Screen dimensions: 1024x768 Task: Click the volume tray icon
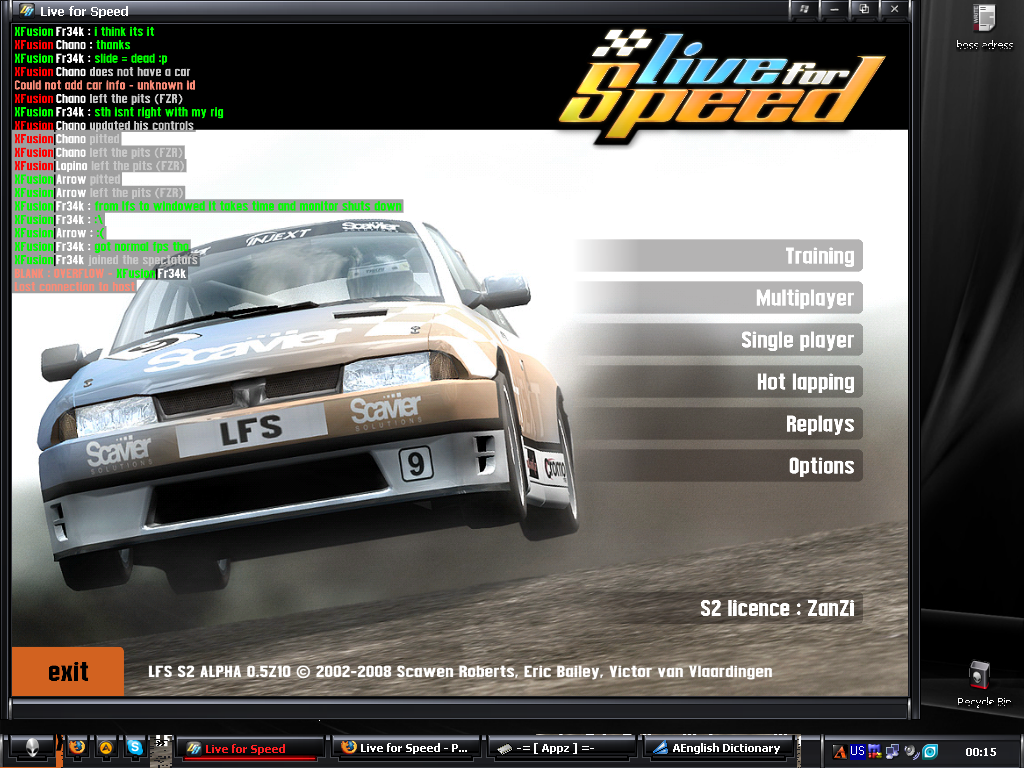point(911,752)
